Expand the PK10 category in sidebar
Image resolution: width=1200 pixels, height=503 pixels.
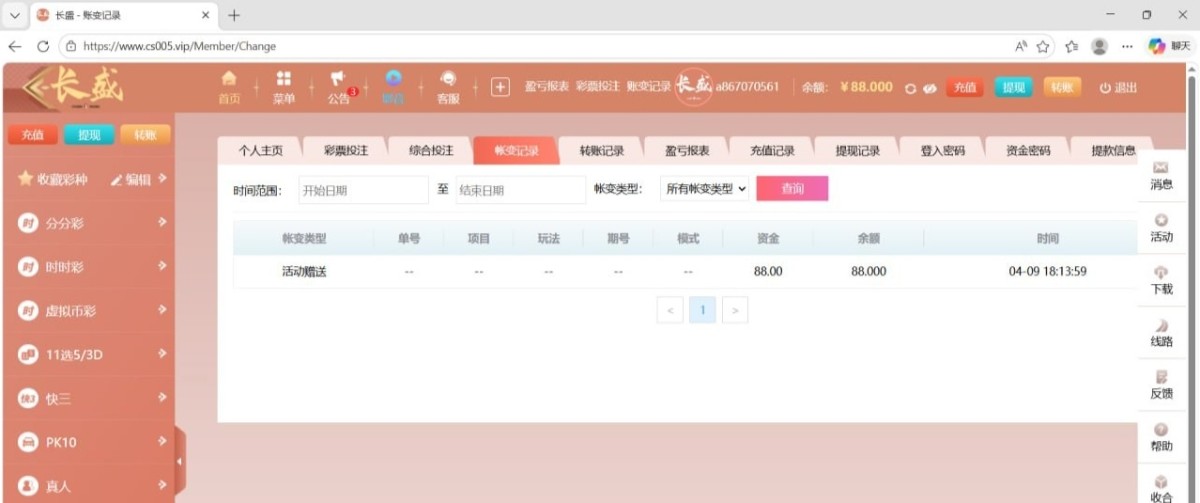(x=88, y=442)
